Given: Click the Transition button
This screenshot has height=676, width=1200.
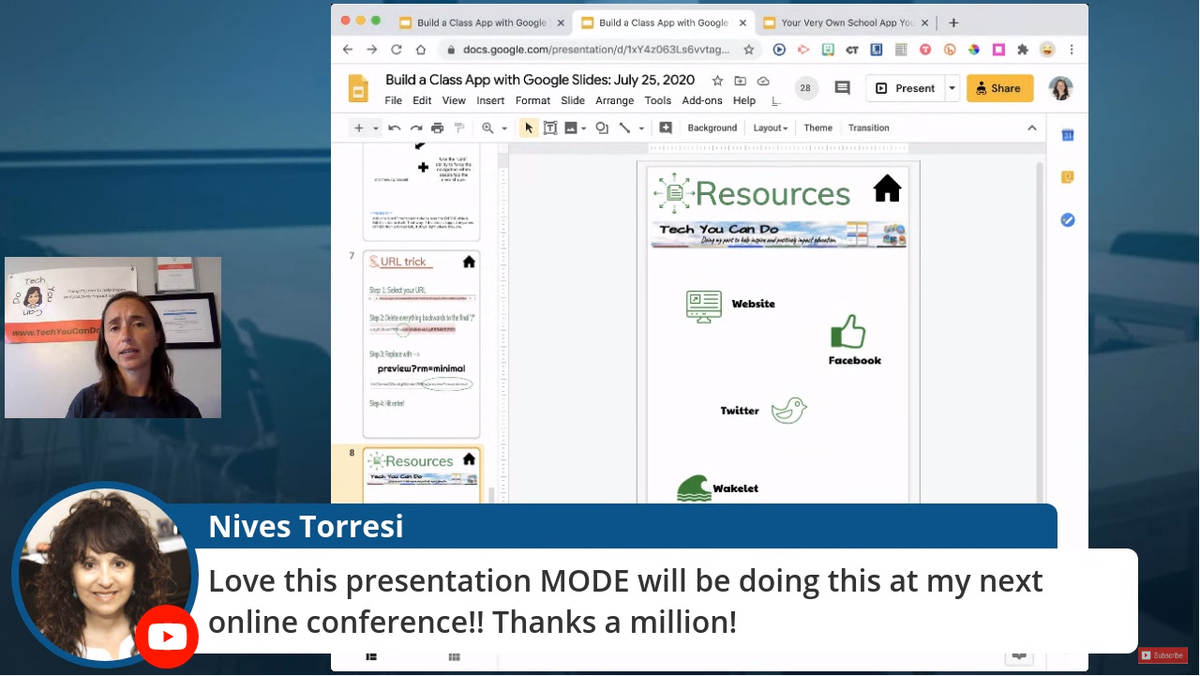Looking at the screenshot, I should pyautogui.click(x=868, y=128).
